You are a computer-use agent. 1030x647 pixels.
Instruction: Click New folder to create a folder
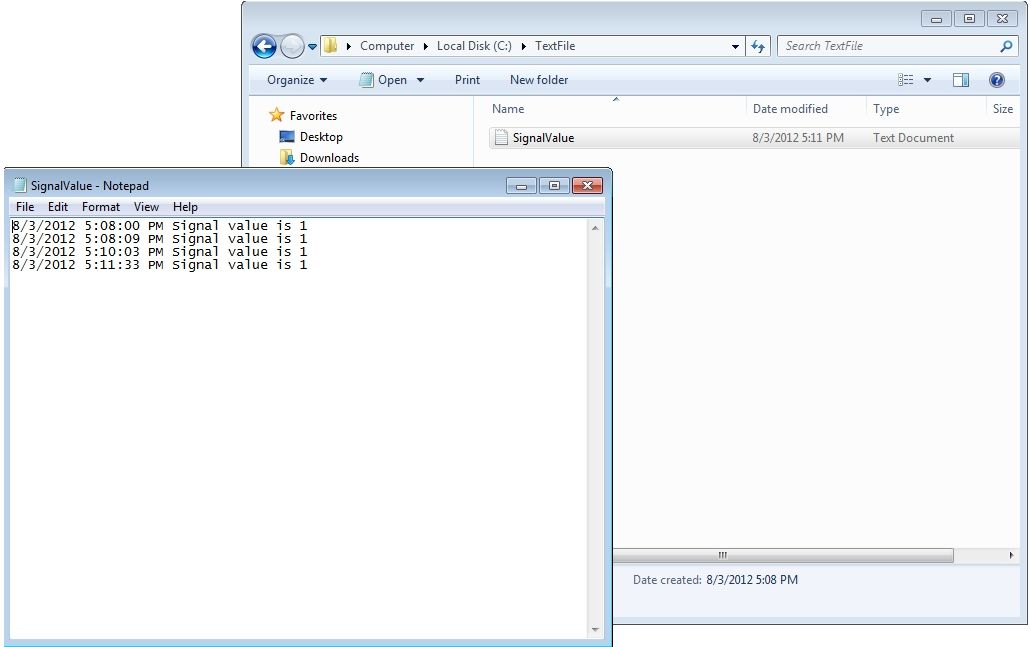tap(538, 79)
